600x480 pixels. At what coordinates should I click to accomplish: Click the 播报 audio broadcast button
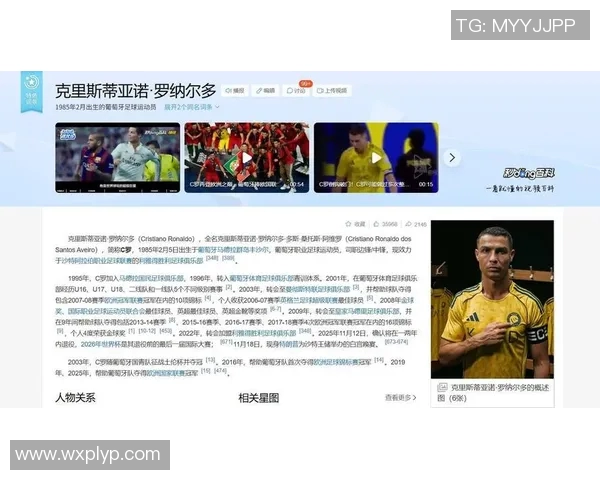tap(235, 91)
